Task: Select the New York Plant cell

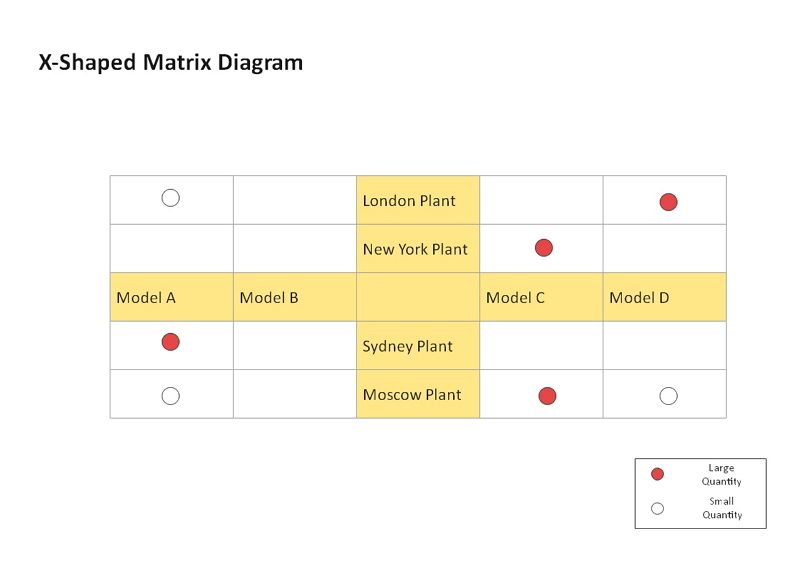Action: pyautogui.click(x=418, y=249)
